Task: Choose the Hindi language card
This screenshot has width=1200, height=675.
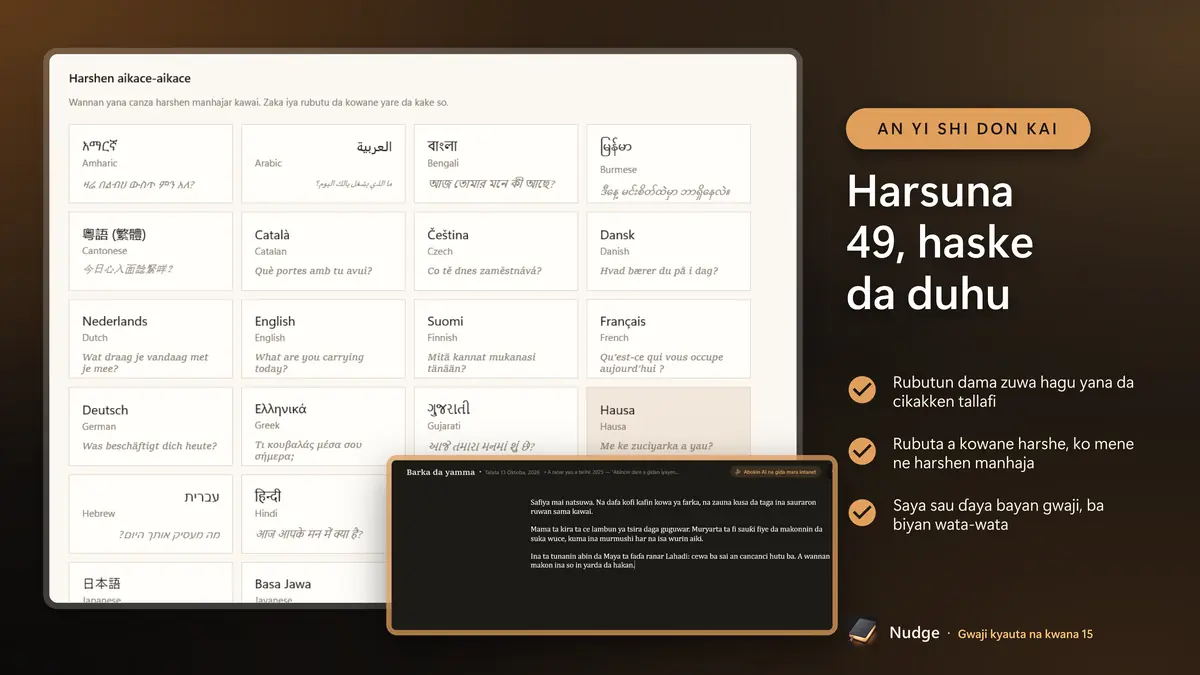Action: coord(315,514)
